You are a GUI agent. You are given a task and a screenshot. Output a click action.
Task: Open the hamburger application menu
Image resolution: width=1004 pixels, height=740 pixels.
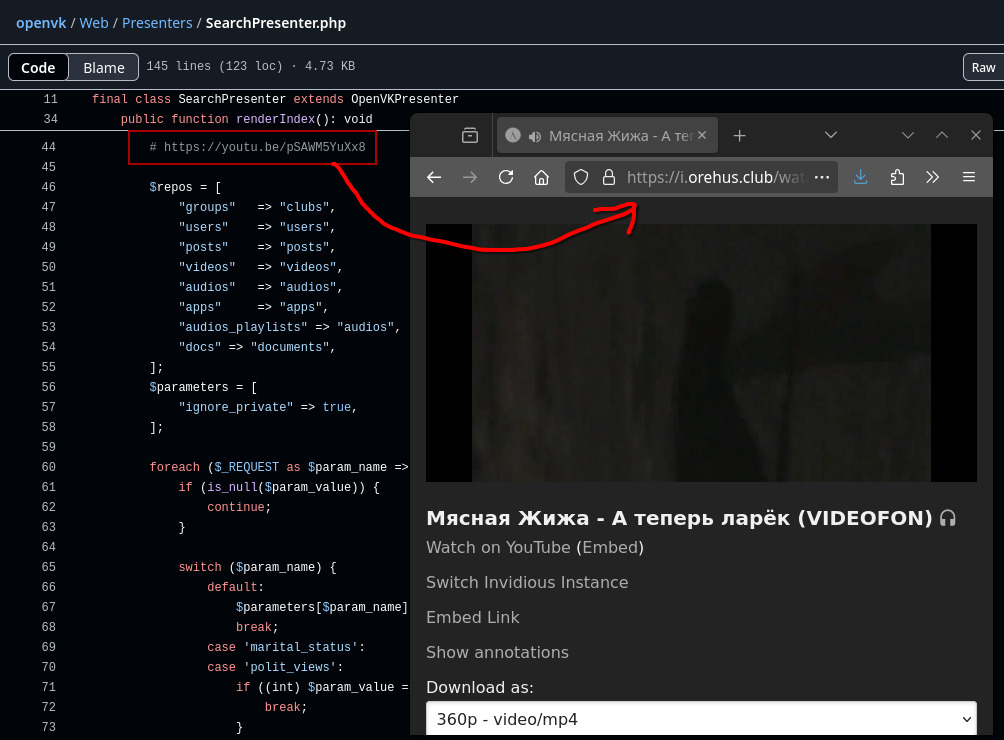968,177
